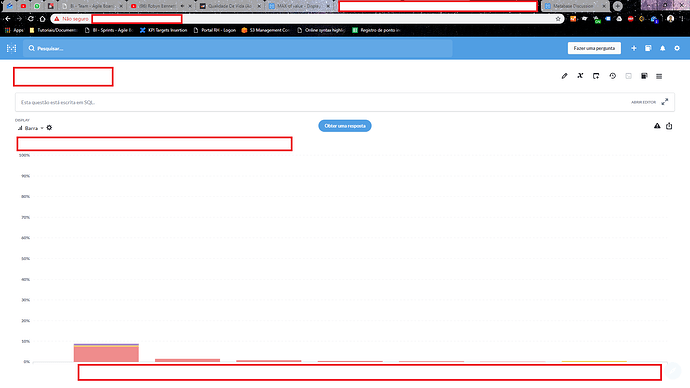
Task: Open the notifications bell icon
Action: point(663,48)
